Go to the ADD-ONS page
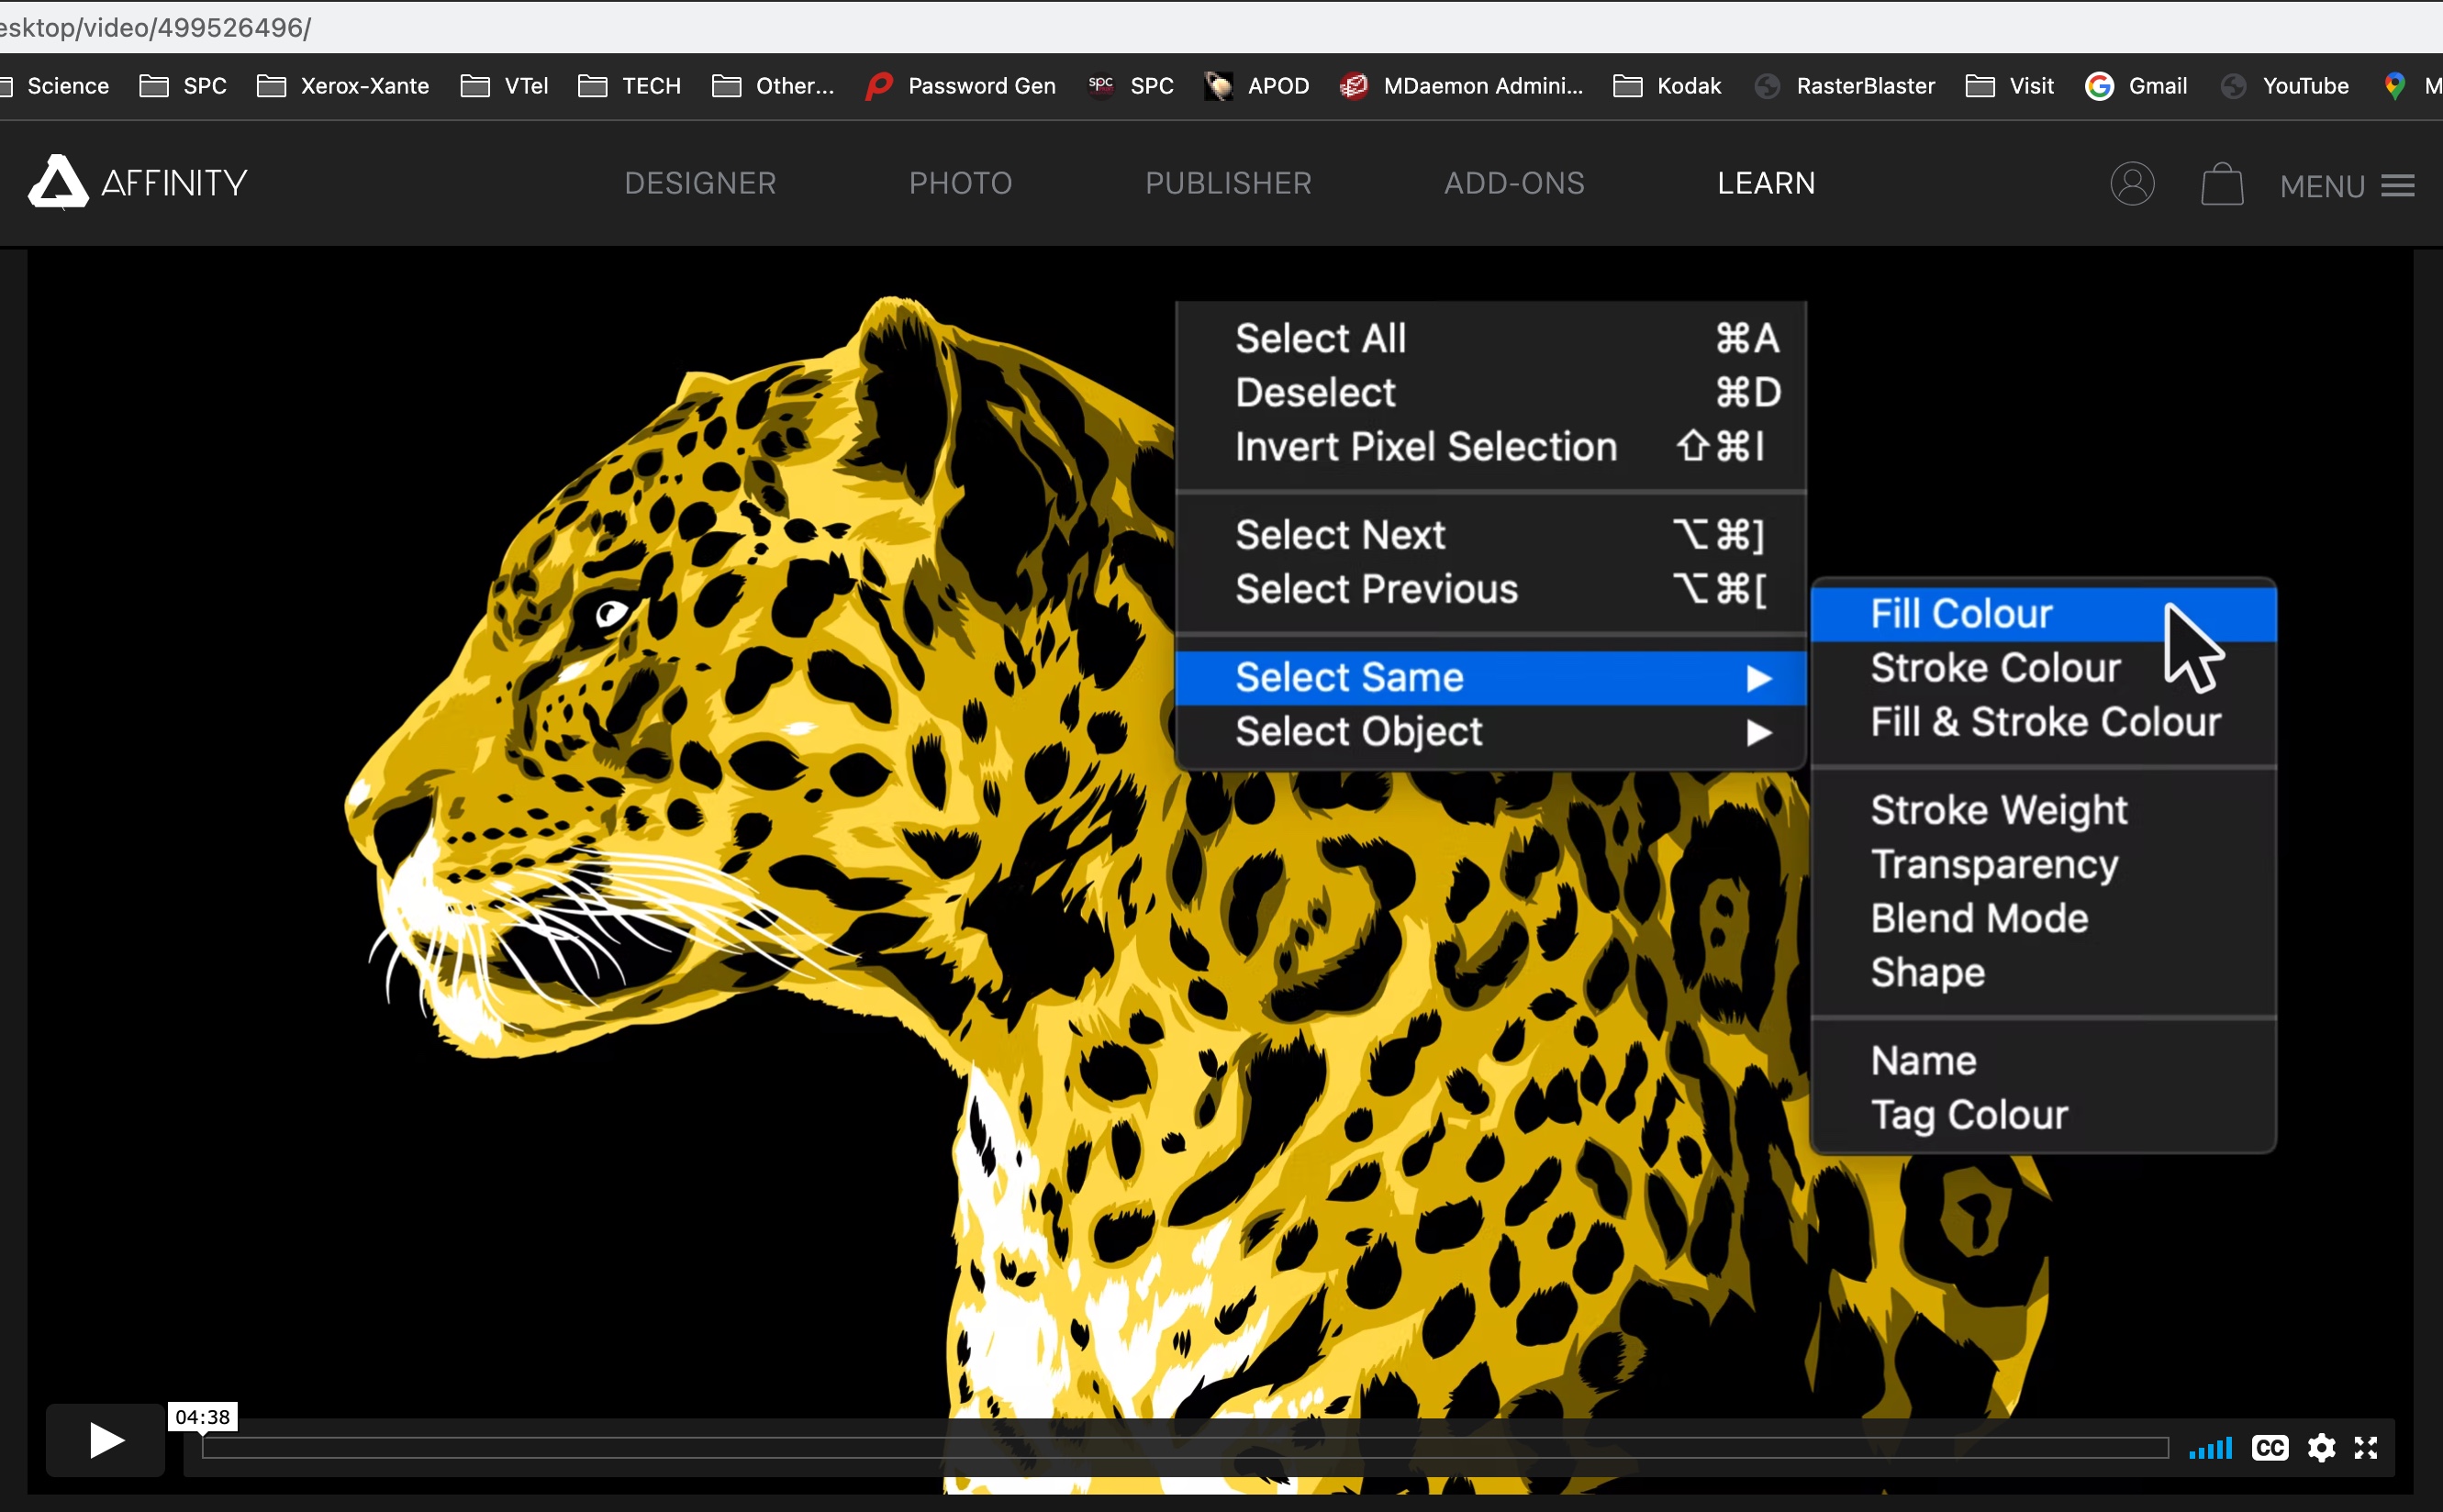Viewport: 2443px width, 1512px height. [1514, 183]
